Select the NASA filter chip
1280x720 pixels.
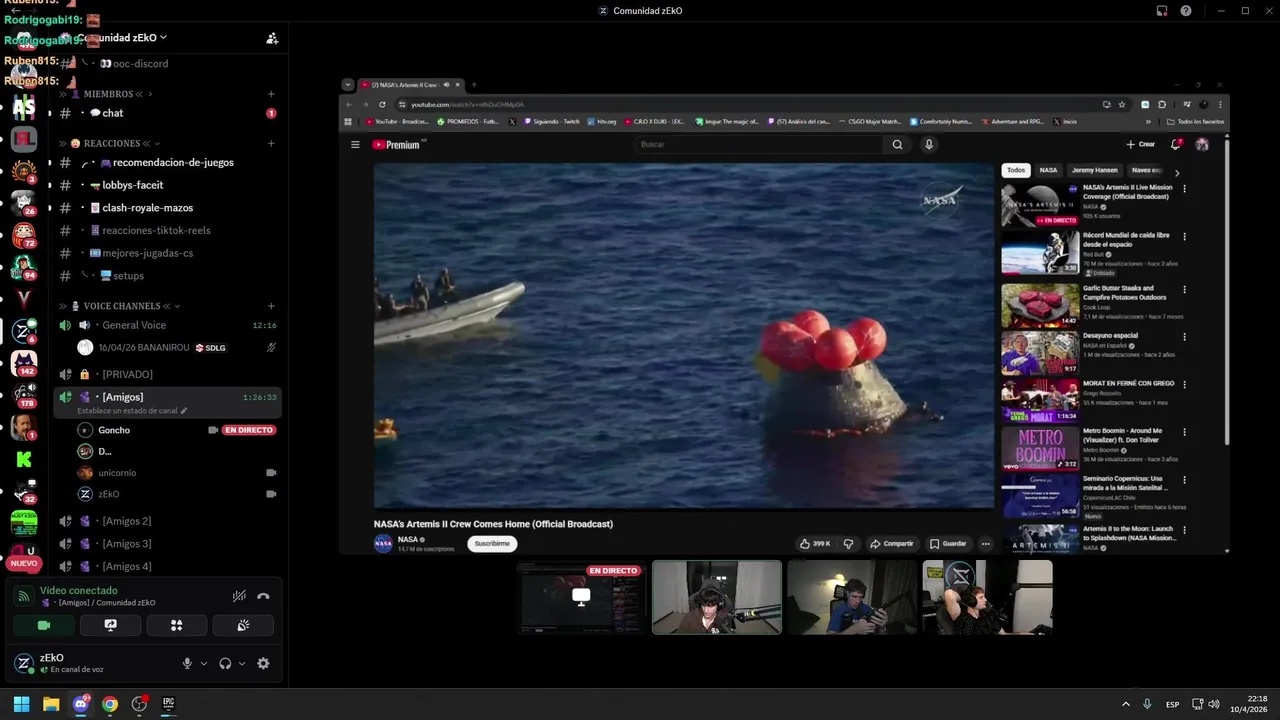(1048, 170)
